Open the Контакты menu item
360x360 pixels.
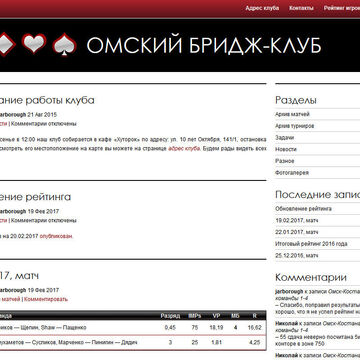(x=301, y=8)
